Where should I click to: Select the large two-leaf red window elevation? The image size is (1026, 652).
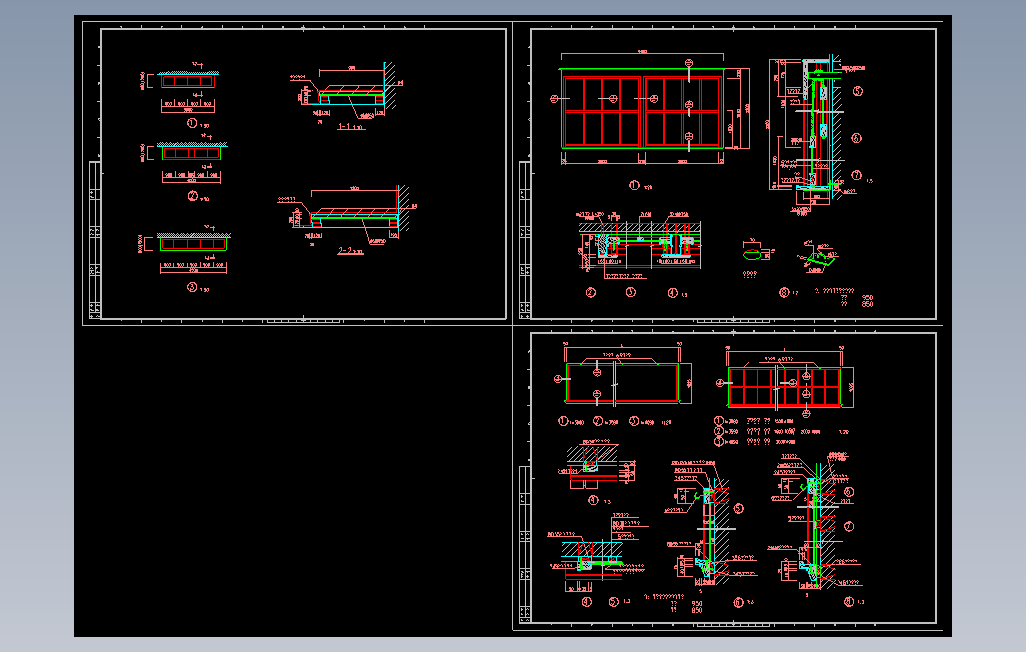click(x=642, y=108)
